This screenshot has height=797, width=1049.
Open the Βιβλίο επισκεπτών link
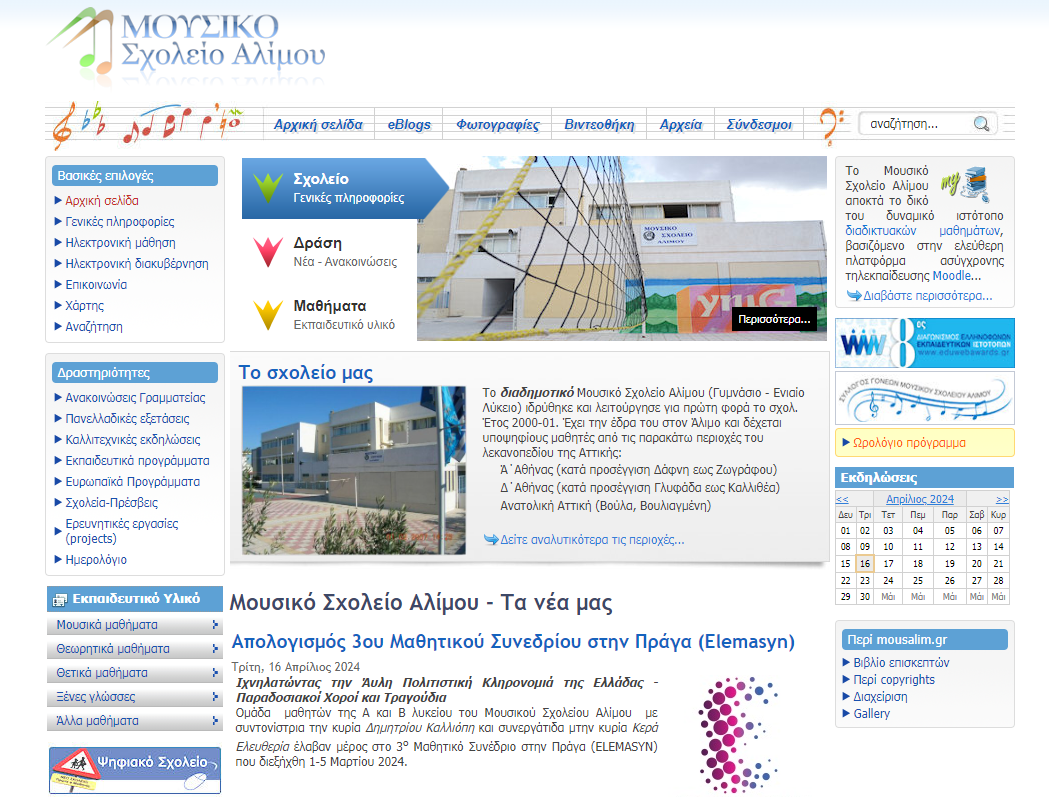pos(901,662)
